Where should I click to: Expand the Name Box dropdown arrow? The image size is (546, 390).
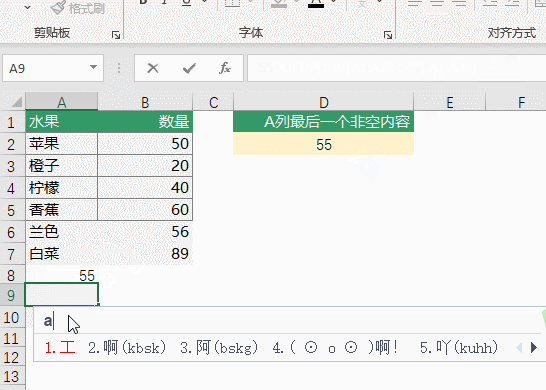(93, 67)
